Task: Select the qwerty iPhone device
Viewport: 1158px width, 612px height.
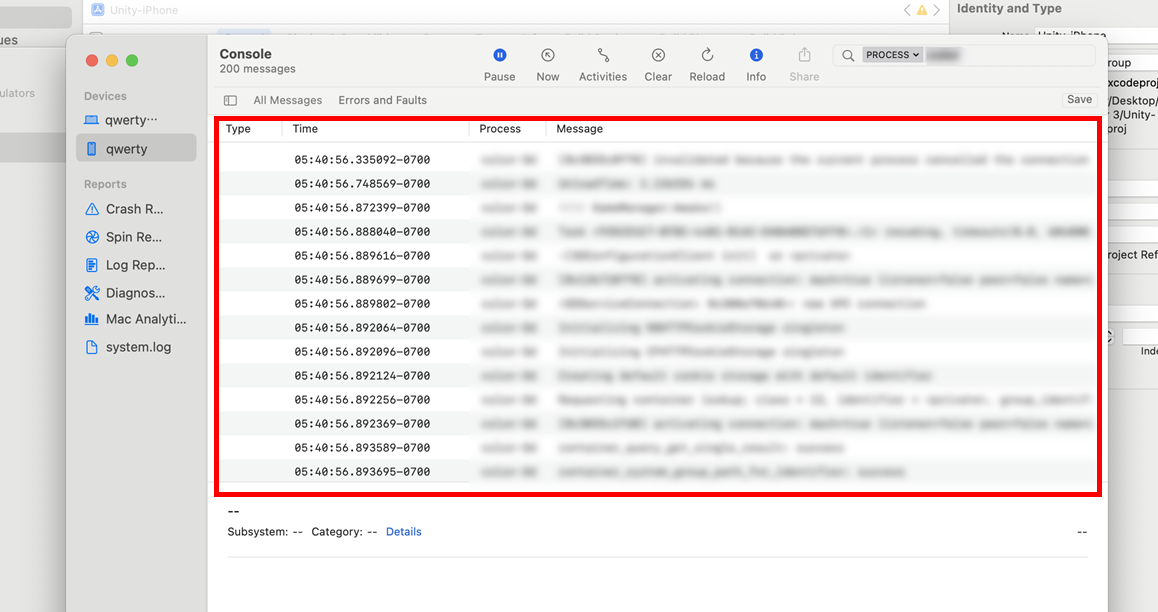Action: pos(136,148)
